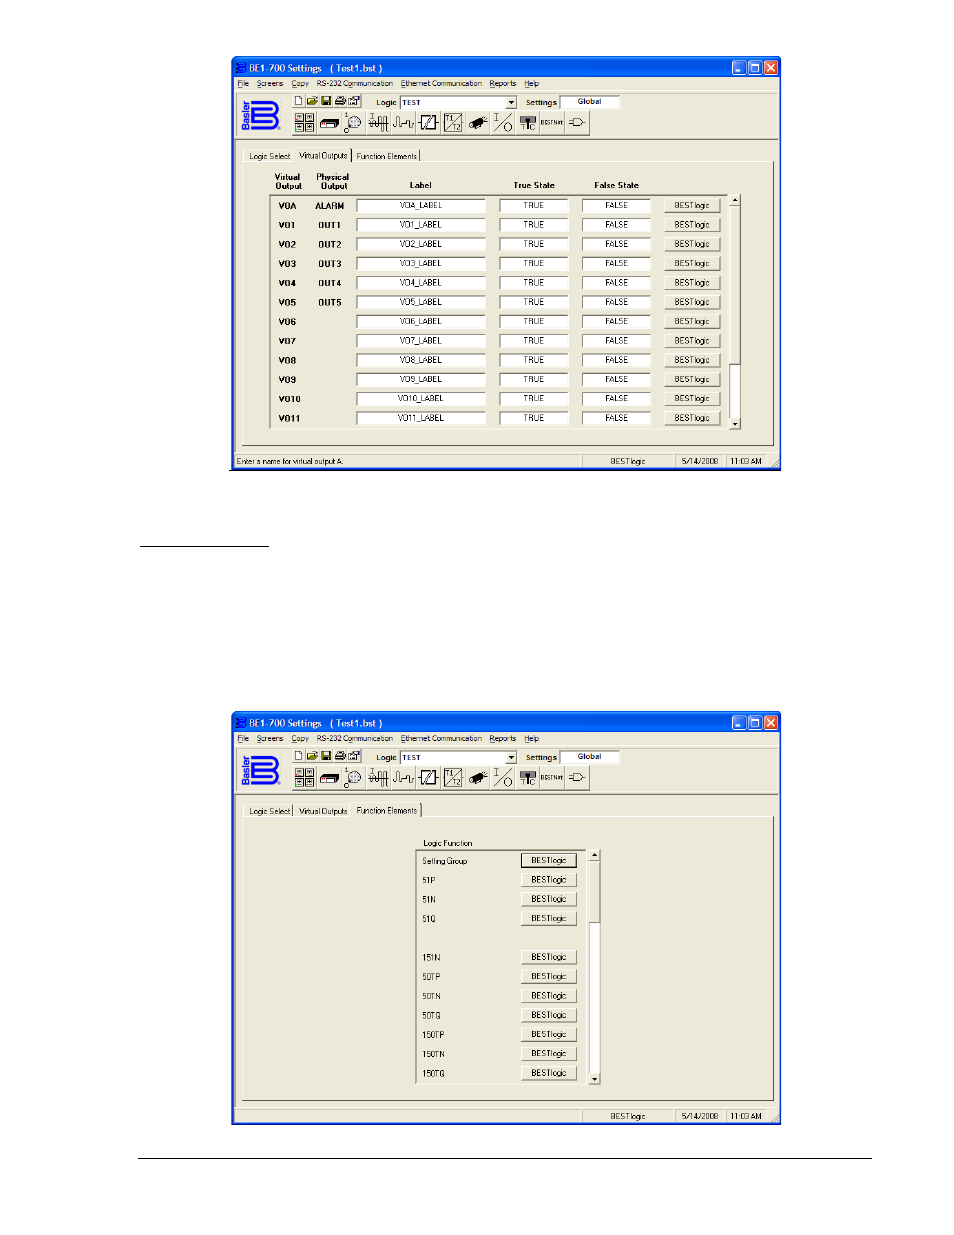Viewport: 954px width, 1235px height.
Task: Click the virtual outputs list scroll-down arrow
Action: (735, 424)
